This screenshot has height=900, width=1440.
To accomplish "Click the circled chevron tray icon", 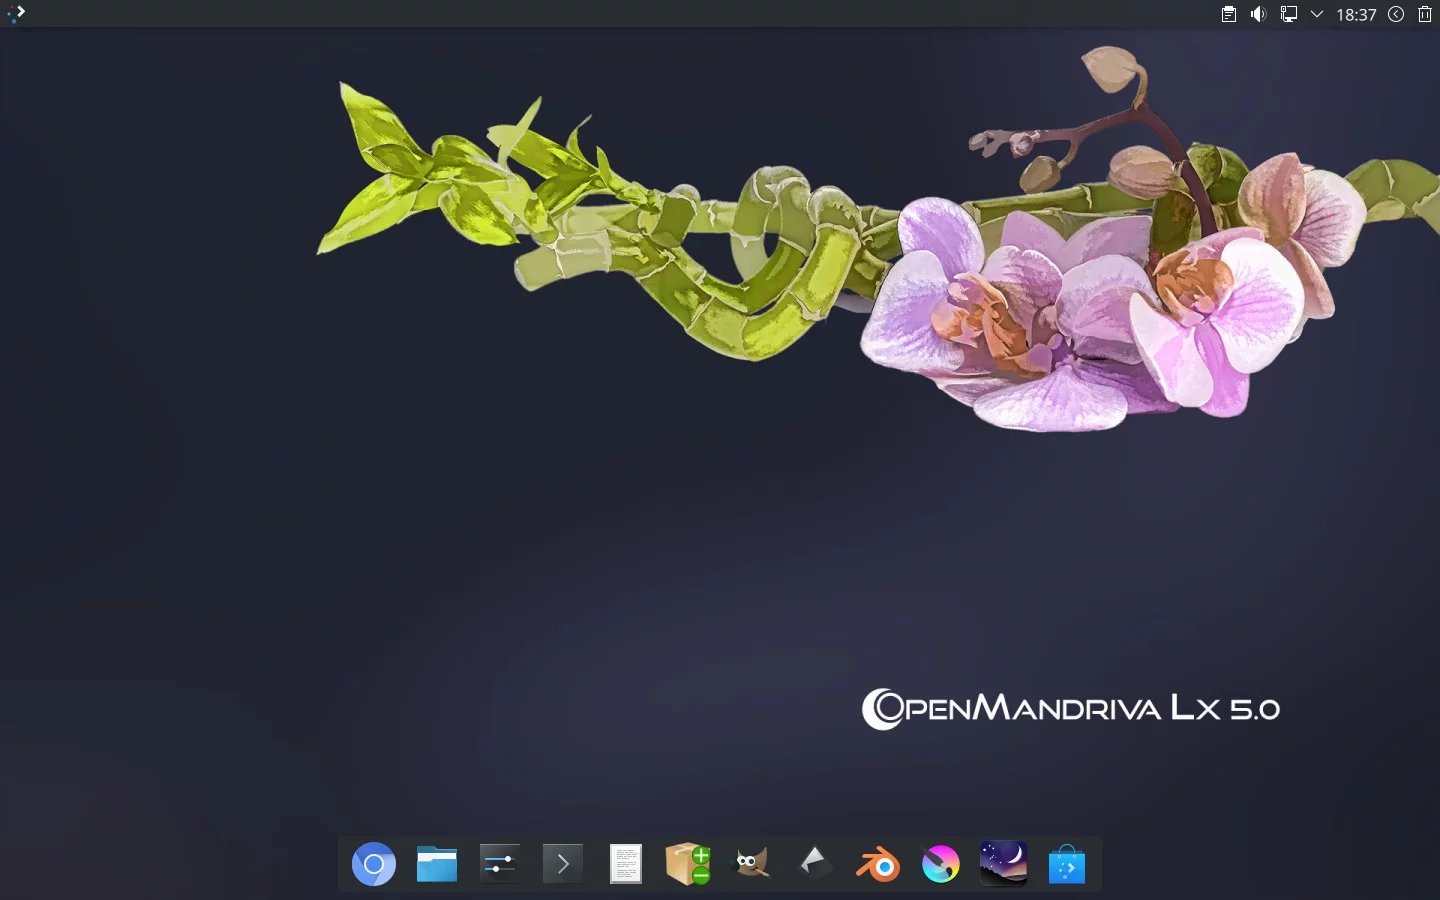I will pos(1397,14).
